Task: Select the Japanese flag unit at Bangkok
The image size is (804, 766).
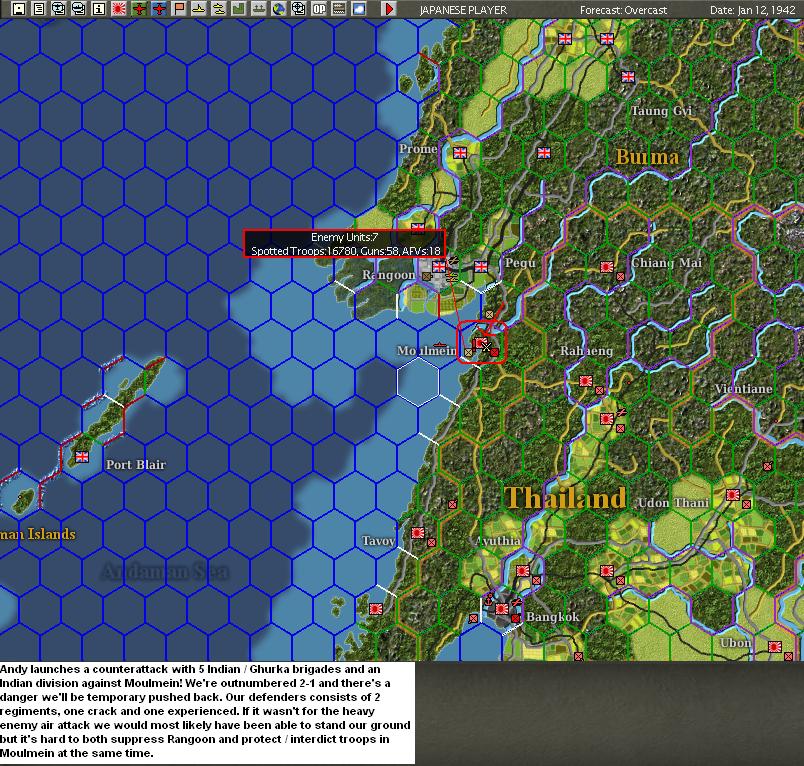Action: tap(502, 609)
